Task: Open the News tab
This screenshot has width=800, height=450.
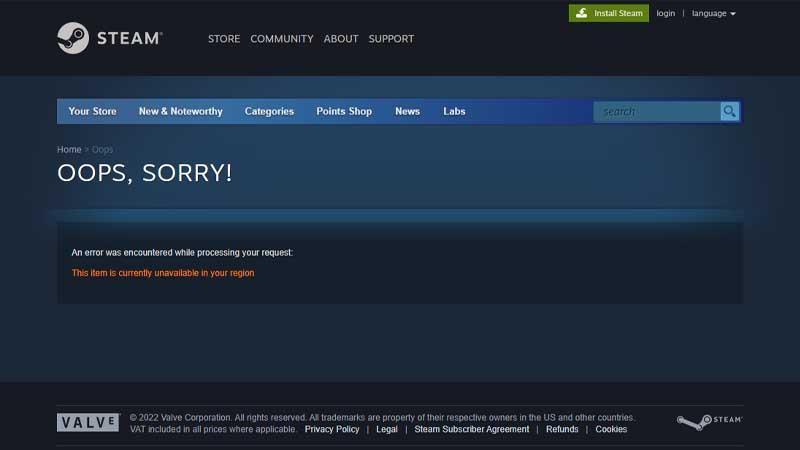Action: pyautogui.click(x=407, y=111)
